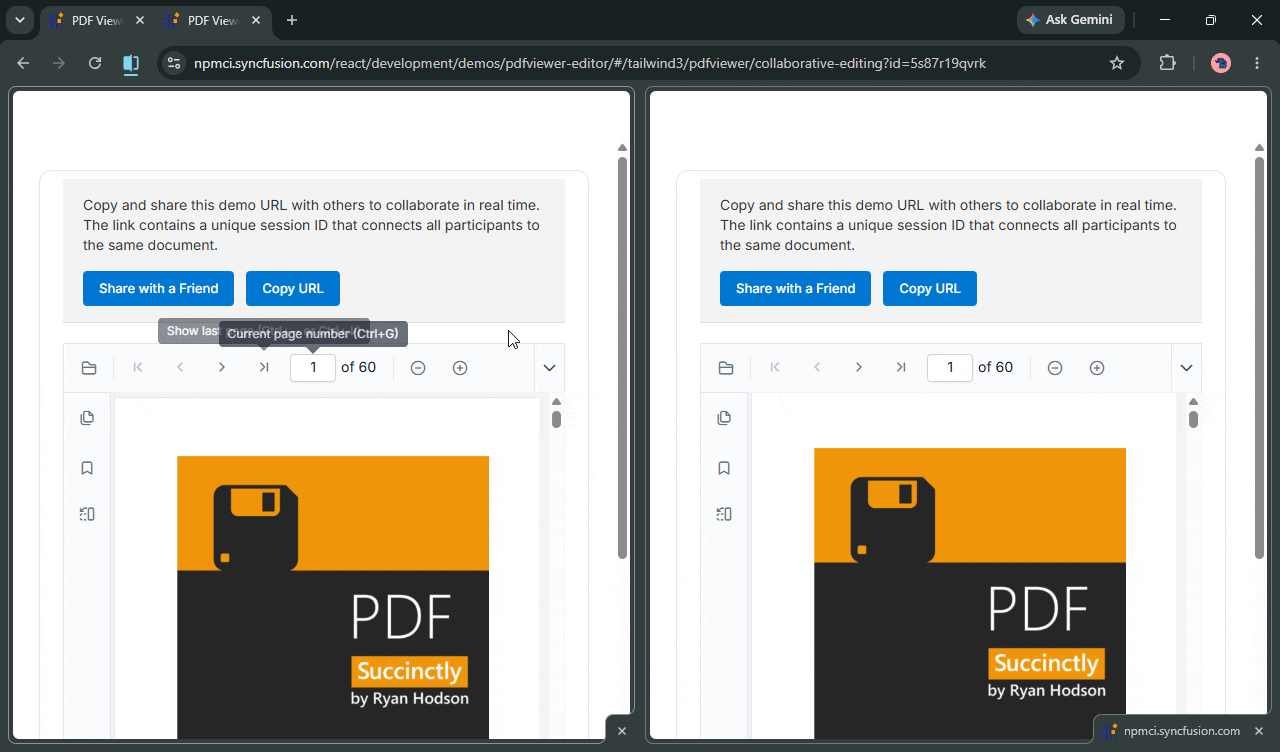
Task: Click right page's outer vertical scrollbar
Action: coord(1259,357)
